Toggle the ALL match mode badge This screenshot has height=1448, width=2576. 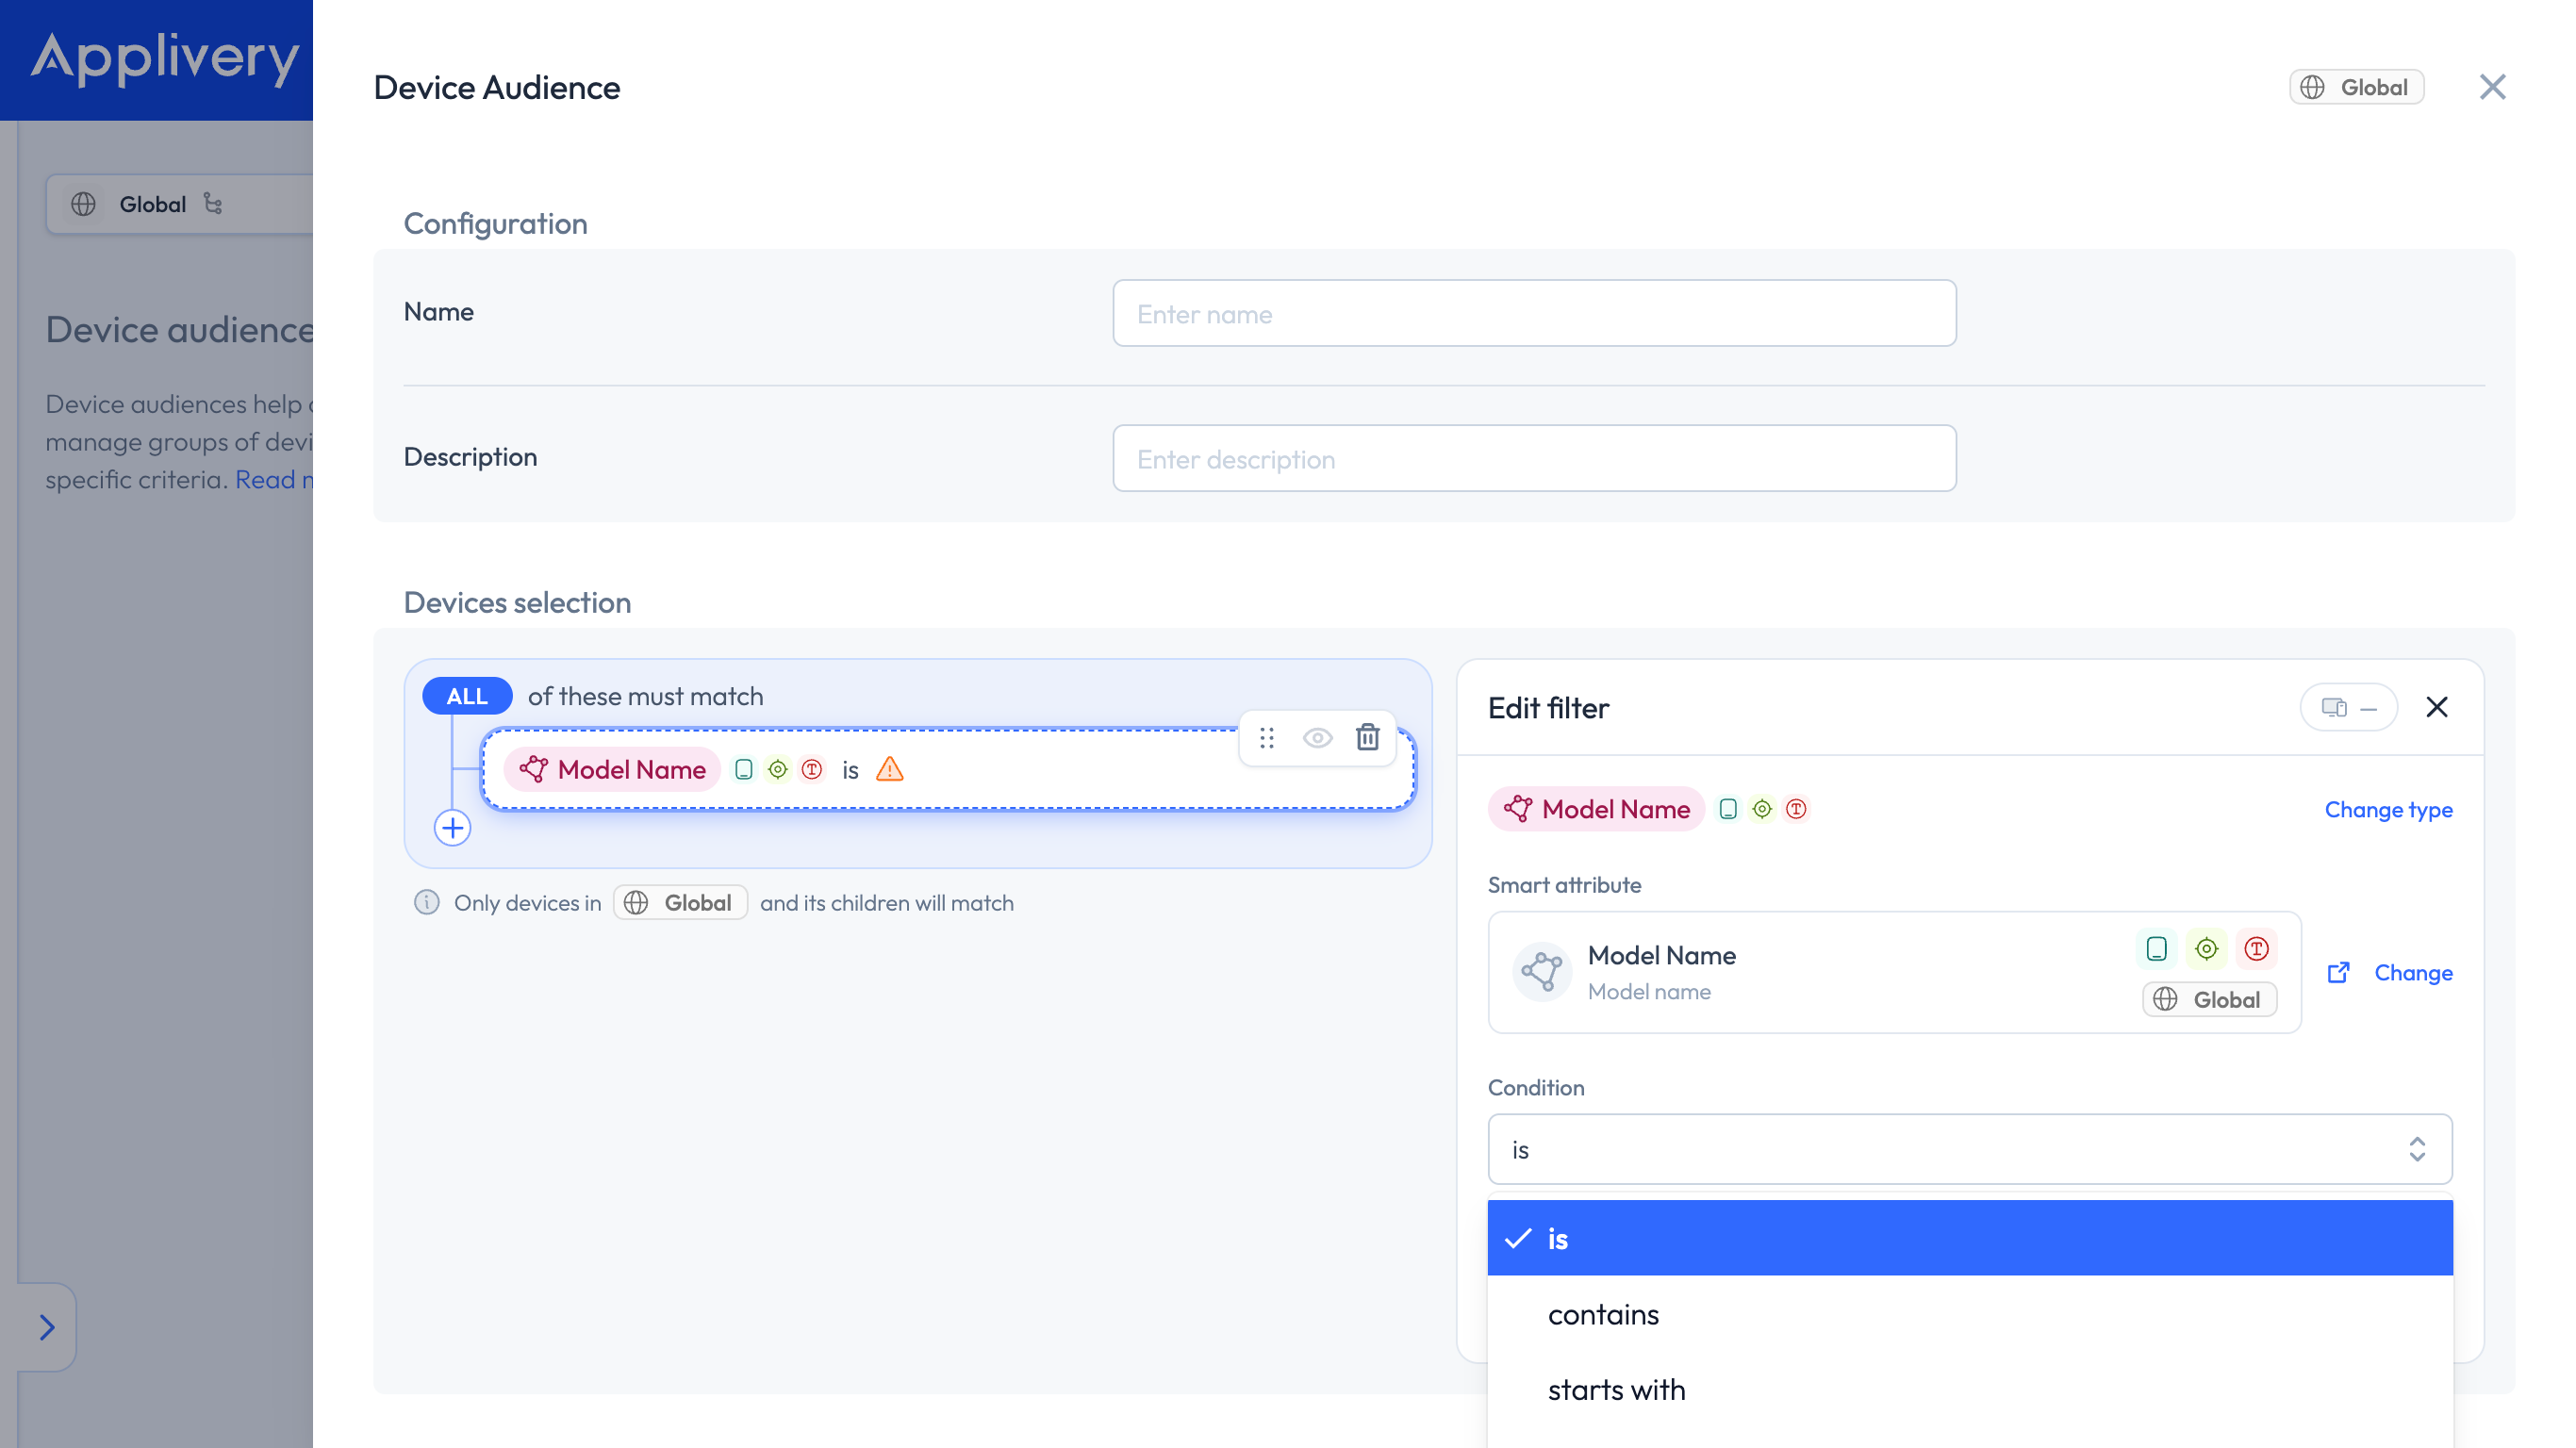pyautogui.click(x=467, y=696)
